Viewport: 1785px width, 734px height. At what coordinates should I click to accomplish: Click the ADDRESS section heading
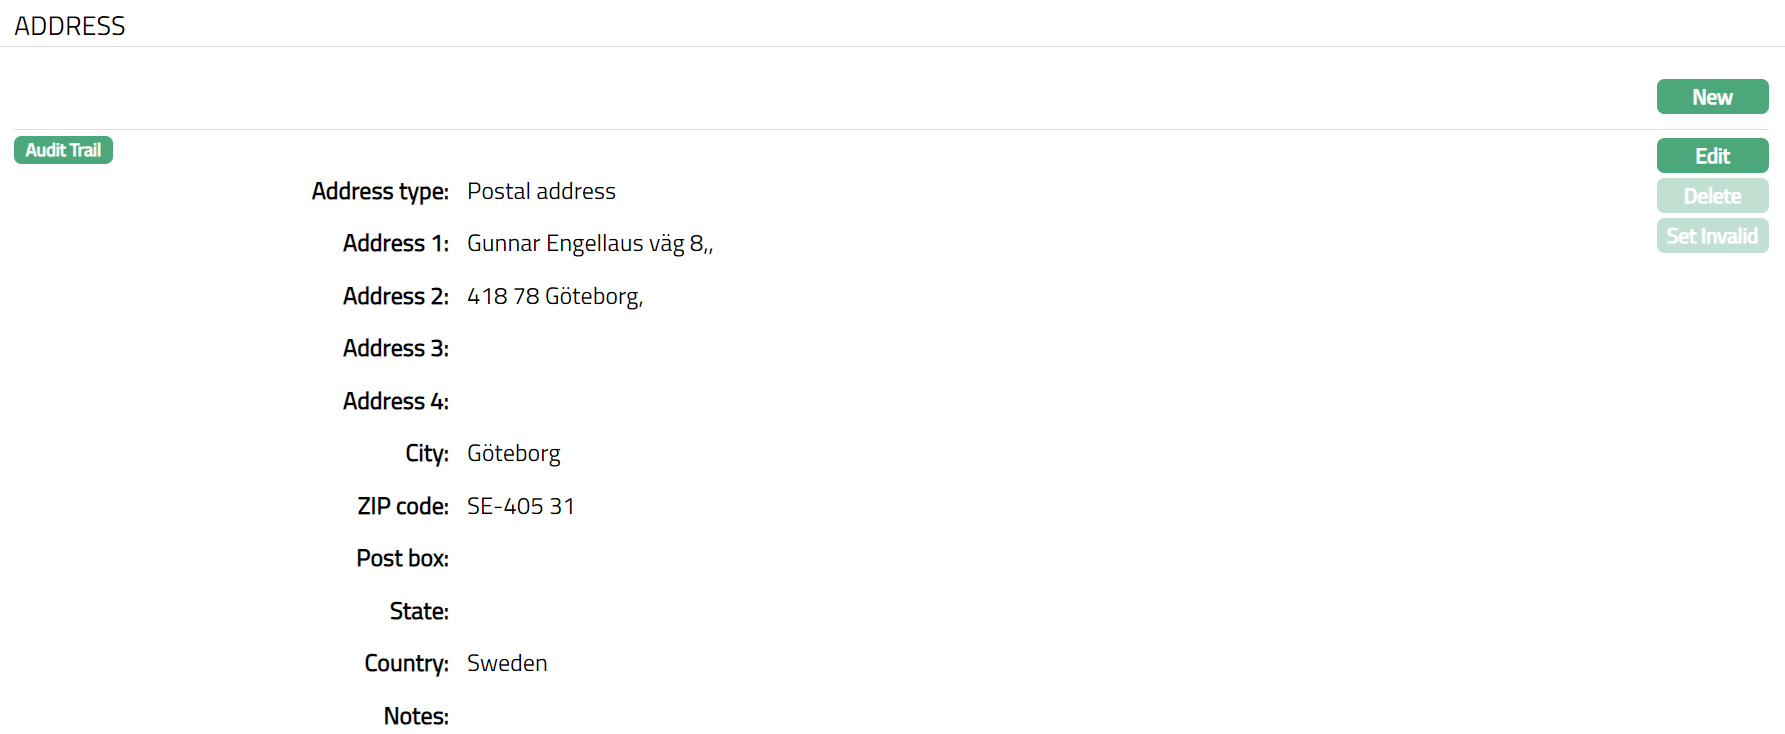[x=70, y=26]
